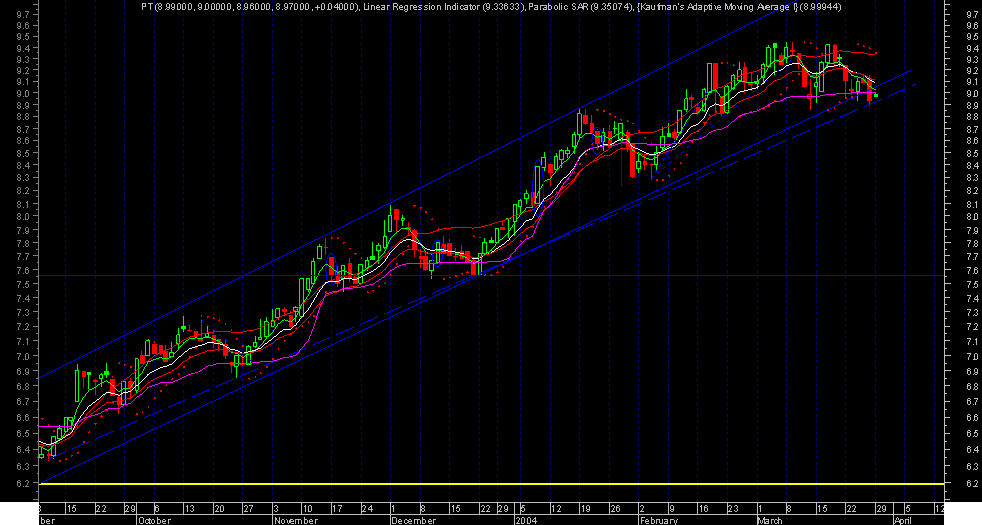Image resolution: width=982 pixels, height=525 pixels.
Task: Click the December 8 date label
Action: 423,509
